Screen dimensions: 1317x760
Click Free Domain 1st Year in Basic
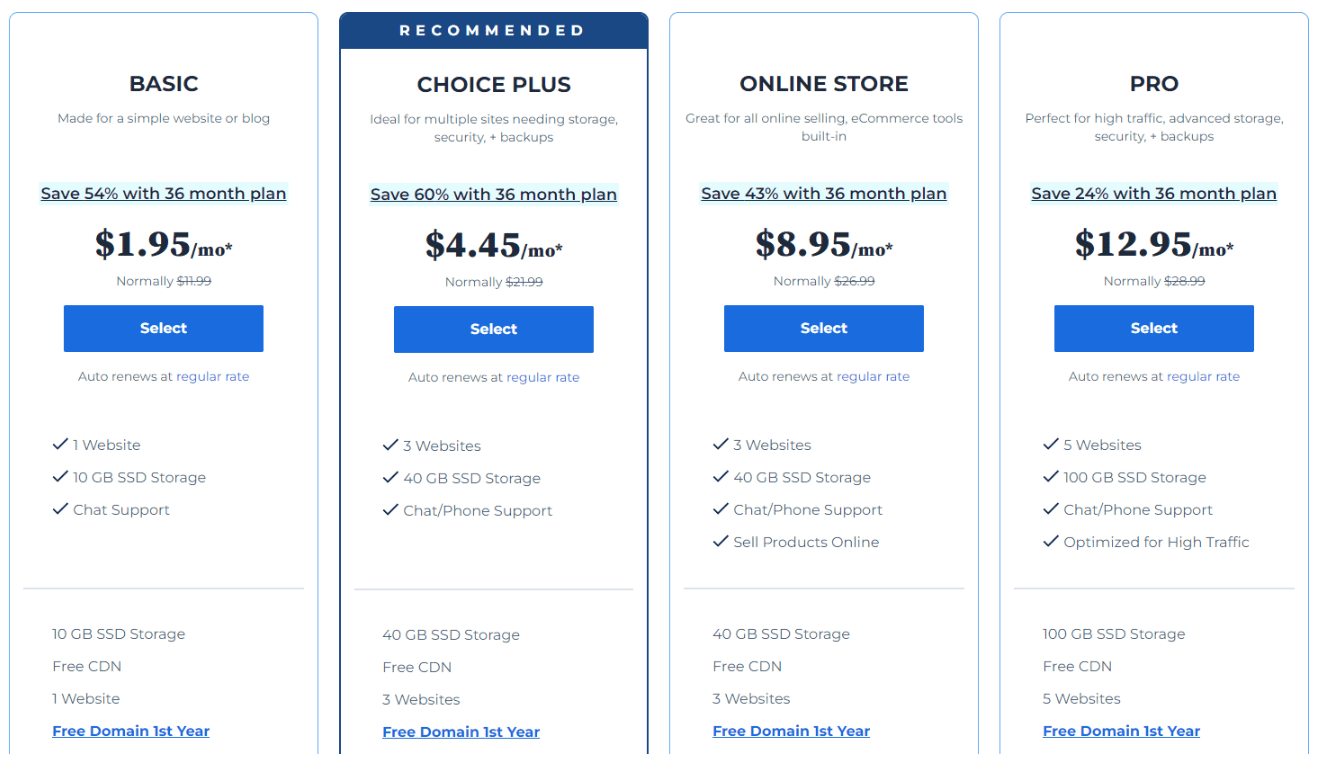(131, 731)
